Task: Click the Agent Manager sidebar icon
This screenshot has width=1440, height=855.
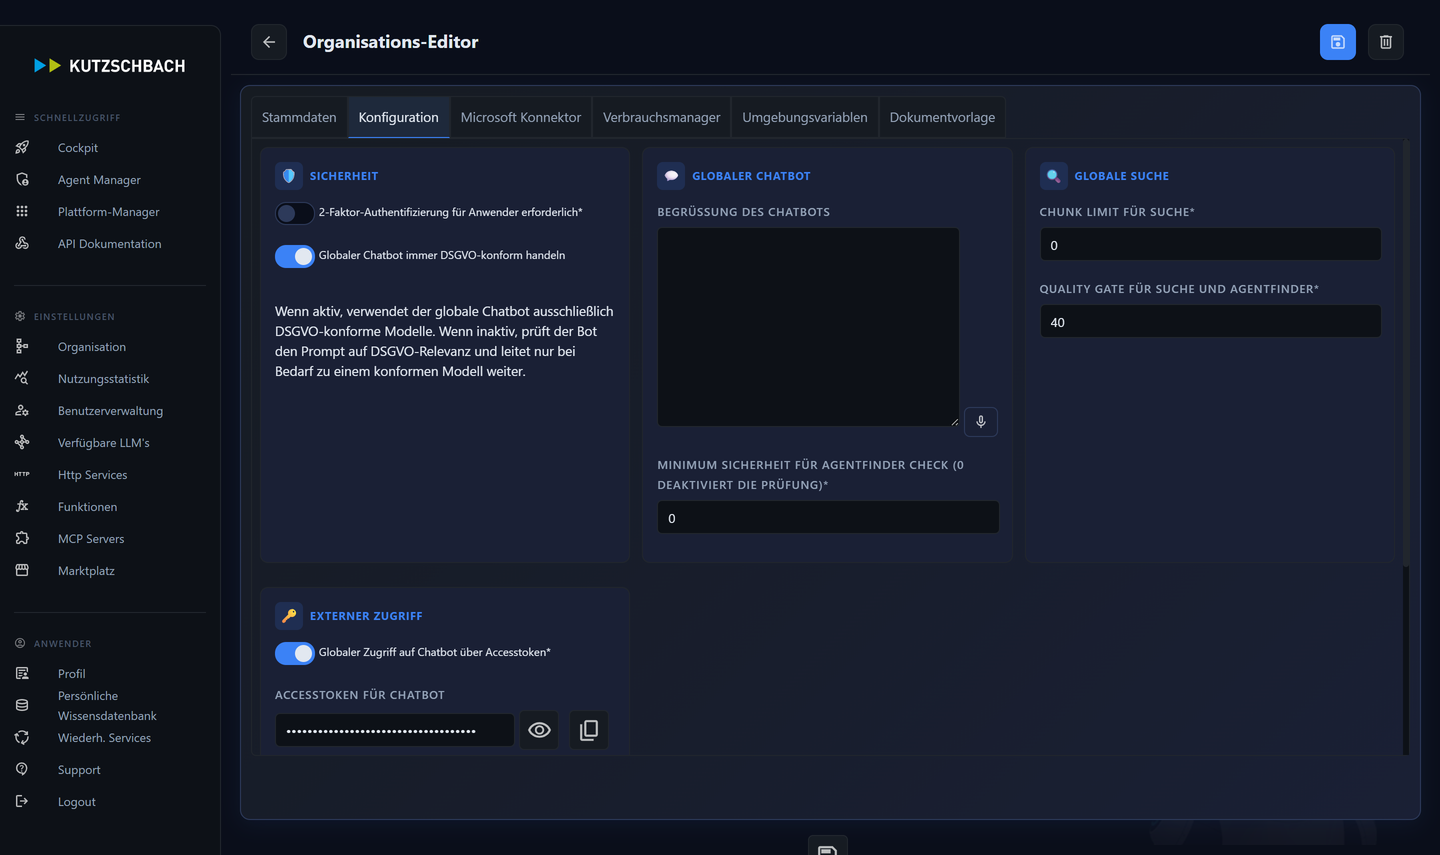Action: click(22, 179)
